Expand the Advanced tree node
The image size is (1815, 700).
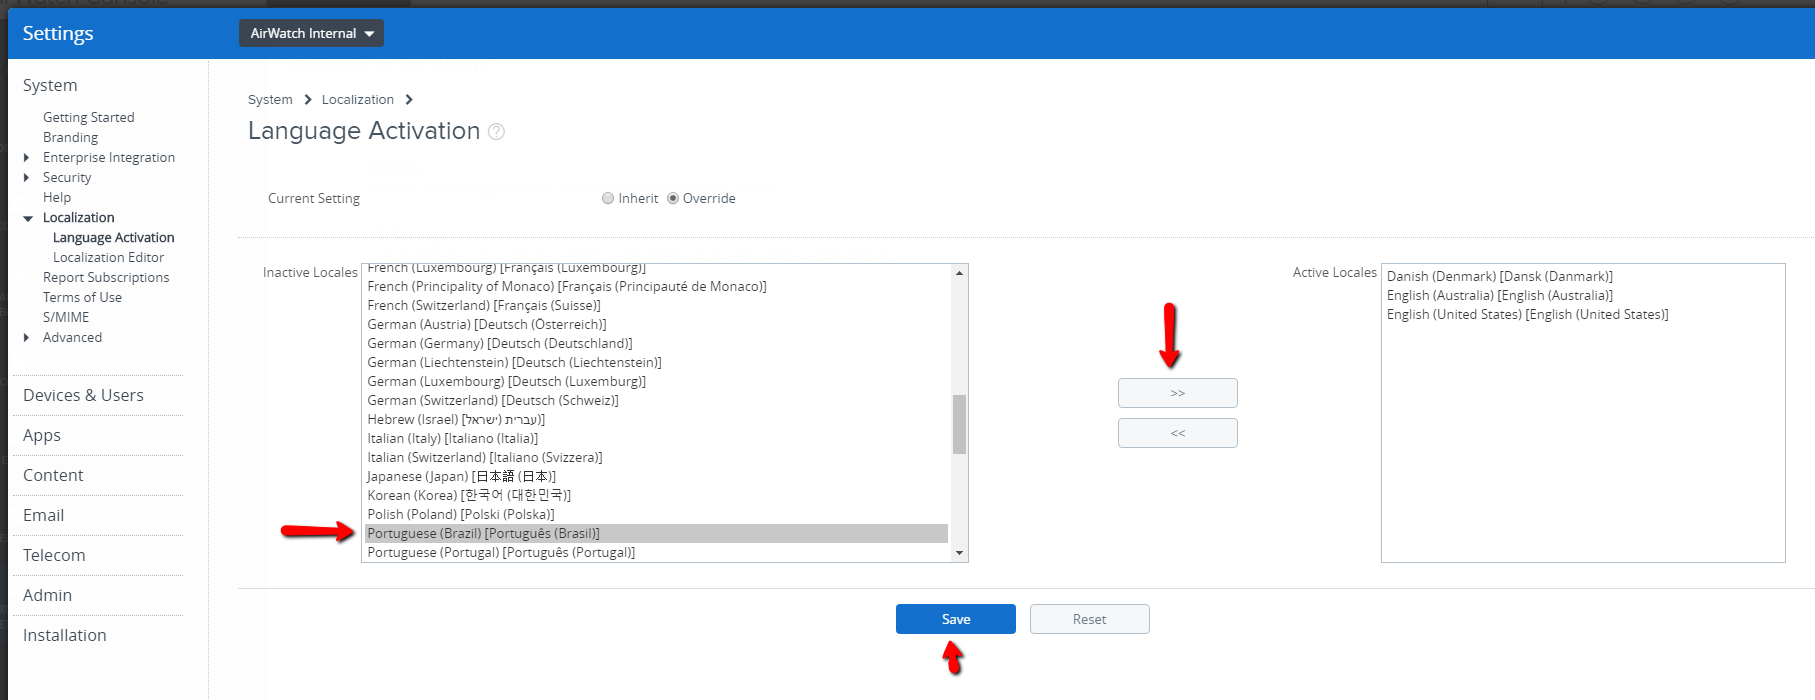coord(26,337)
